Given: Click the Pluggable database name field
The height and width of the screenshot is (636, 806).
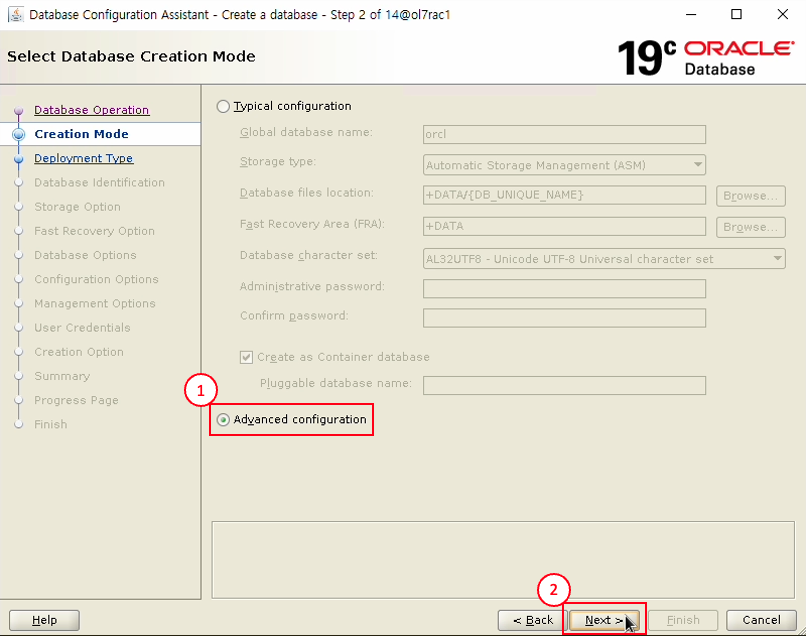Looking at the screenshot, I should [x=564, y=385].
